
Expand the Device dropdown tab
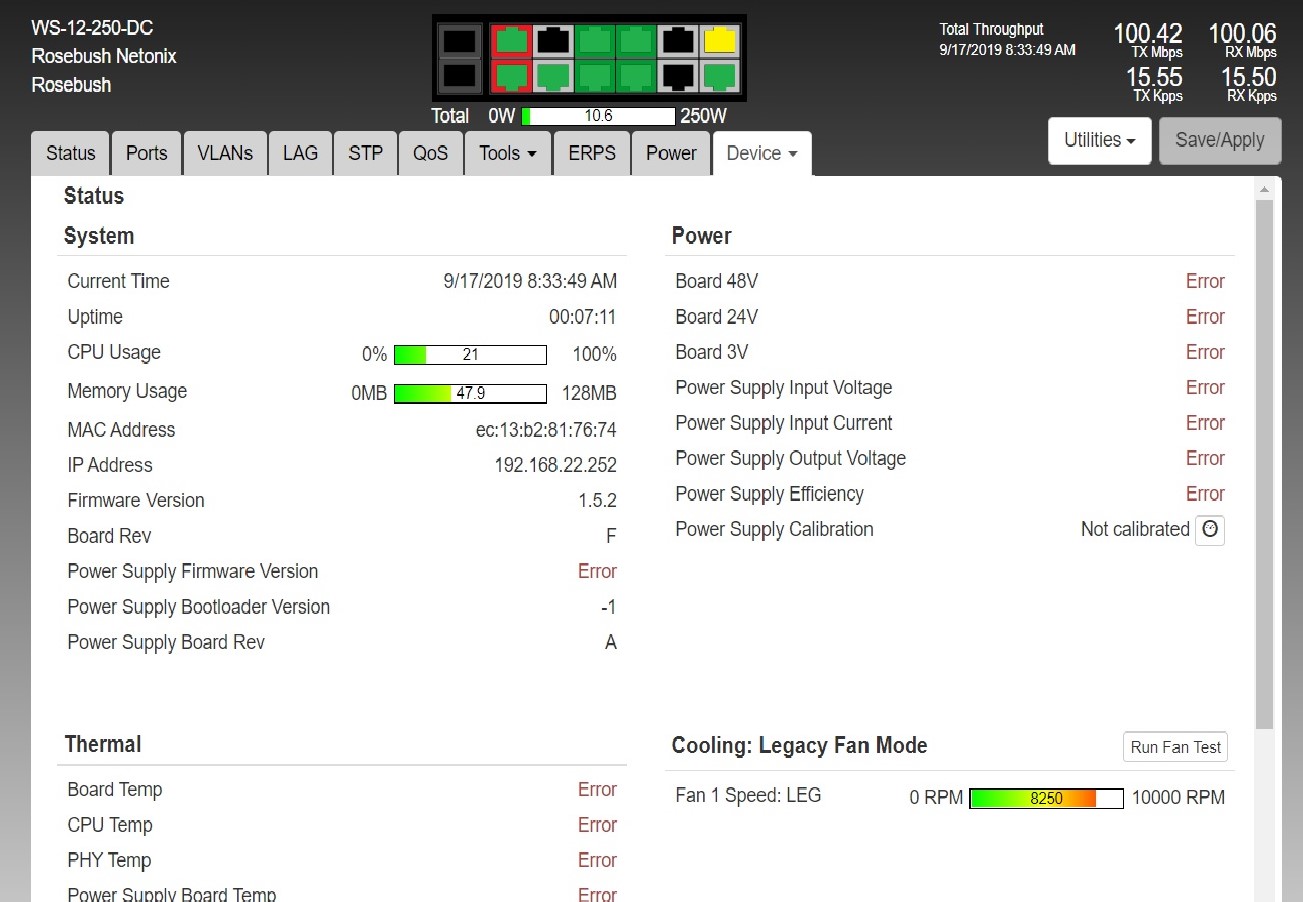coord(761,153)
